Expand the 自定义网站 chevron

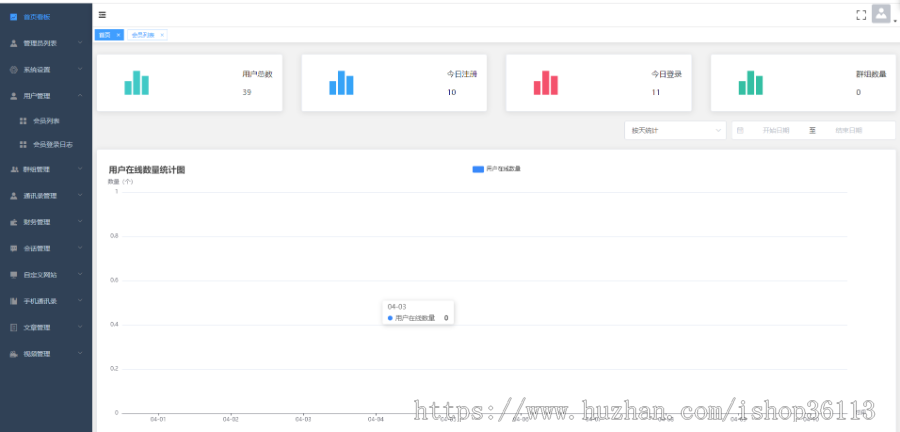point(80,274)
